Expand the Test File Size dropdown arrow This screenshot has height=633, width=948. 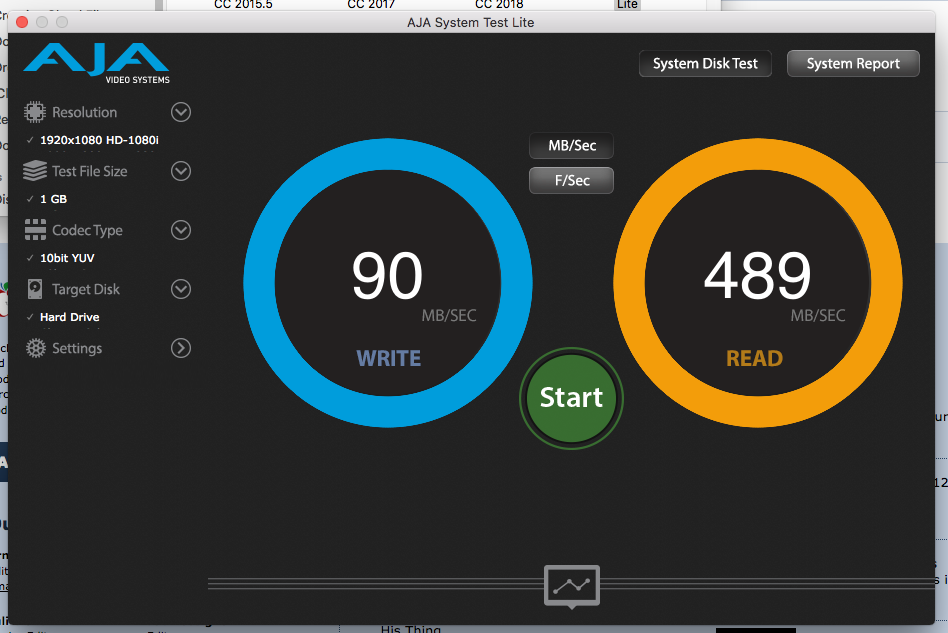click(181, 171)
